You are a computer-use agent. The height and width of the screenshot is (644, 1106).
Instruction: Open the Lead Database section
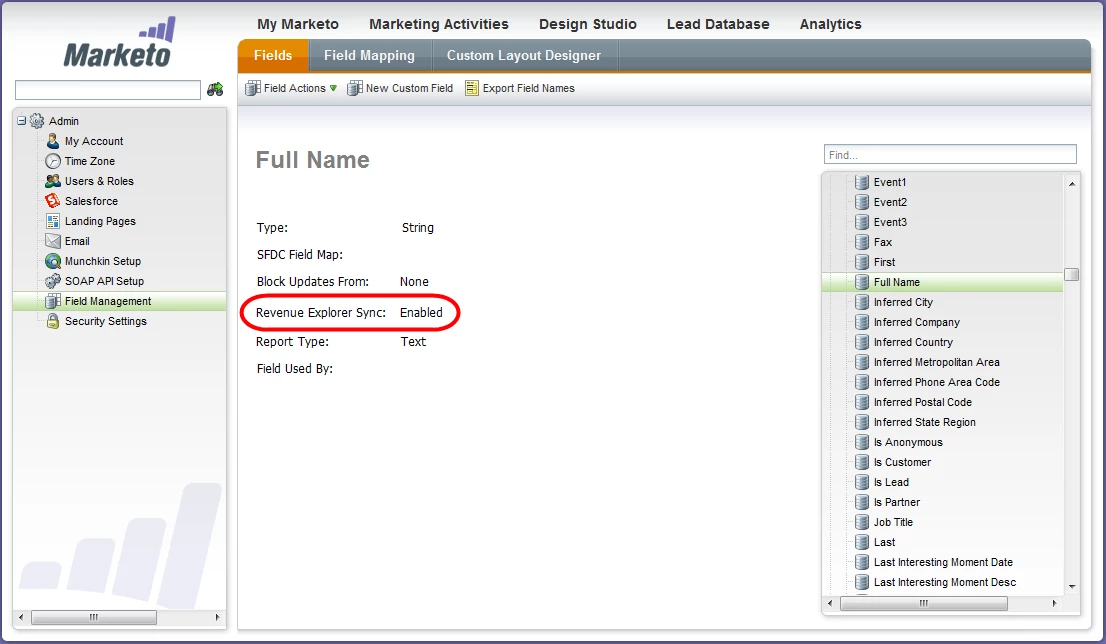point(718,24)
